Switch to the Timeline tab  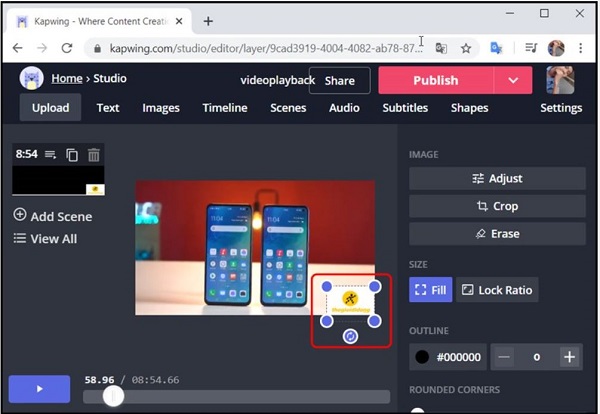[x=226, y=108]
